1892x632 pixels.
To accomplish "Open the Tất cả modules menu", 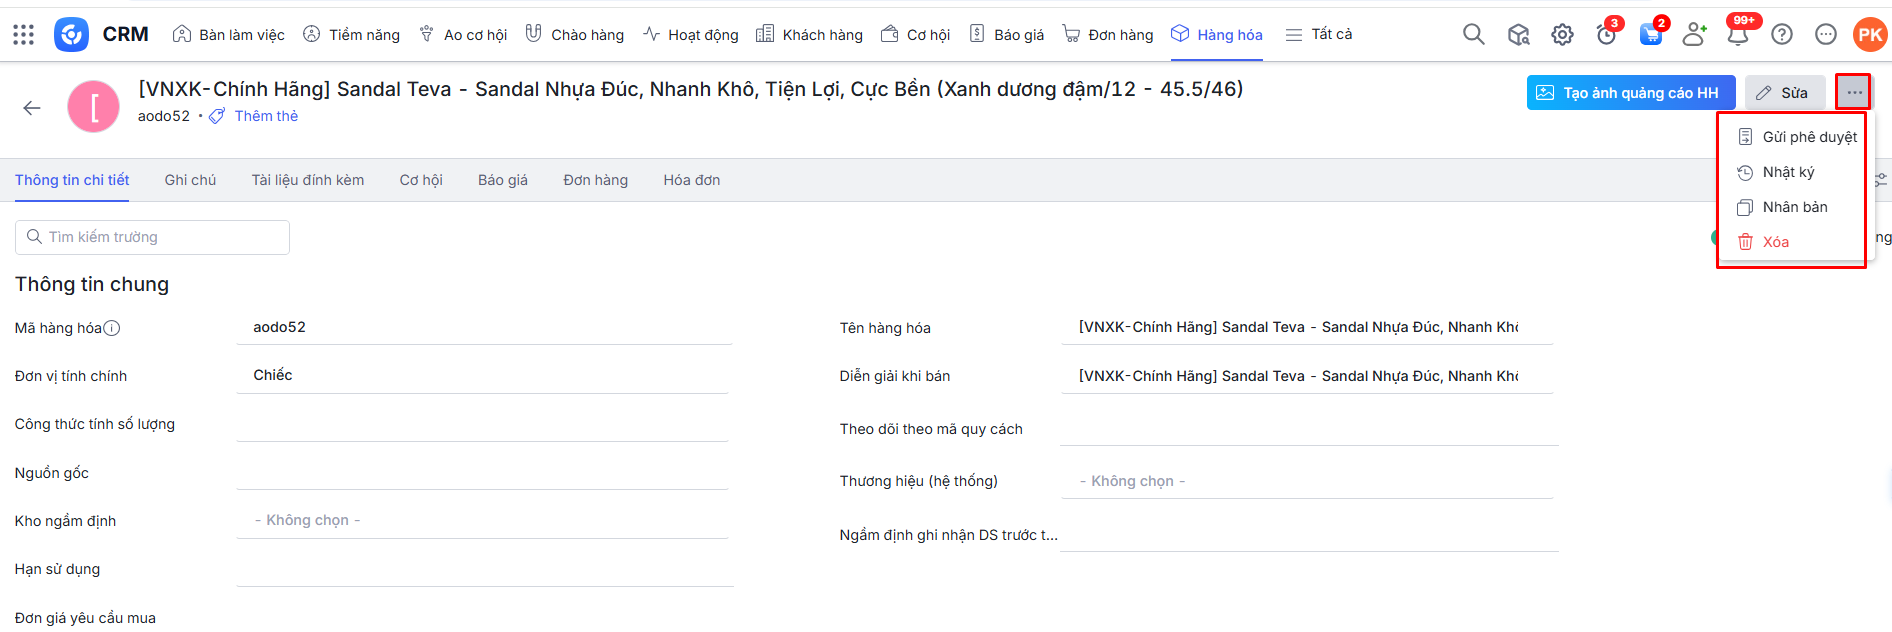I will click(x=1319, y=35).
